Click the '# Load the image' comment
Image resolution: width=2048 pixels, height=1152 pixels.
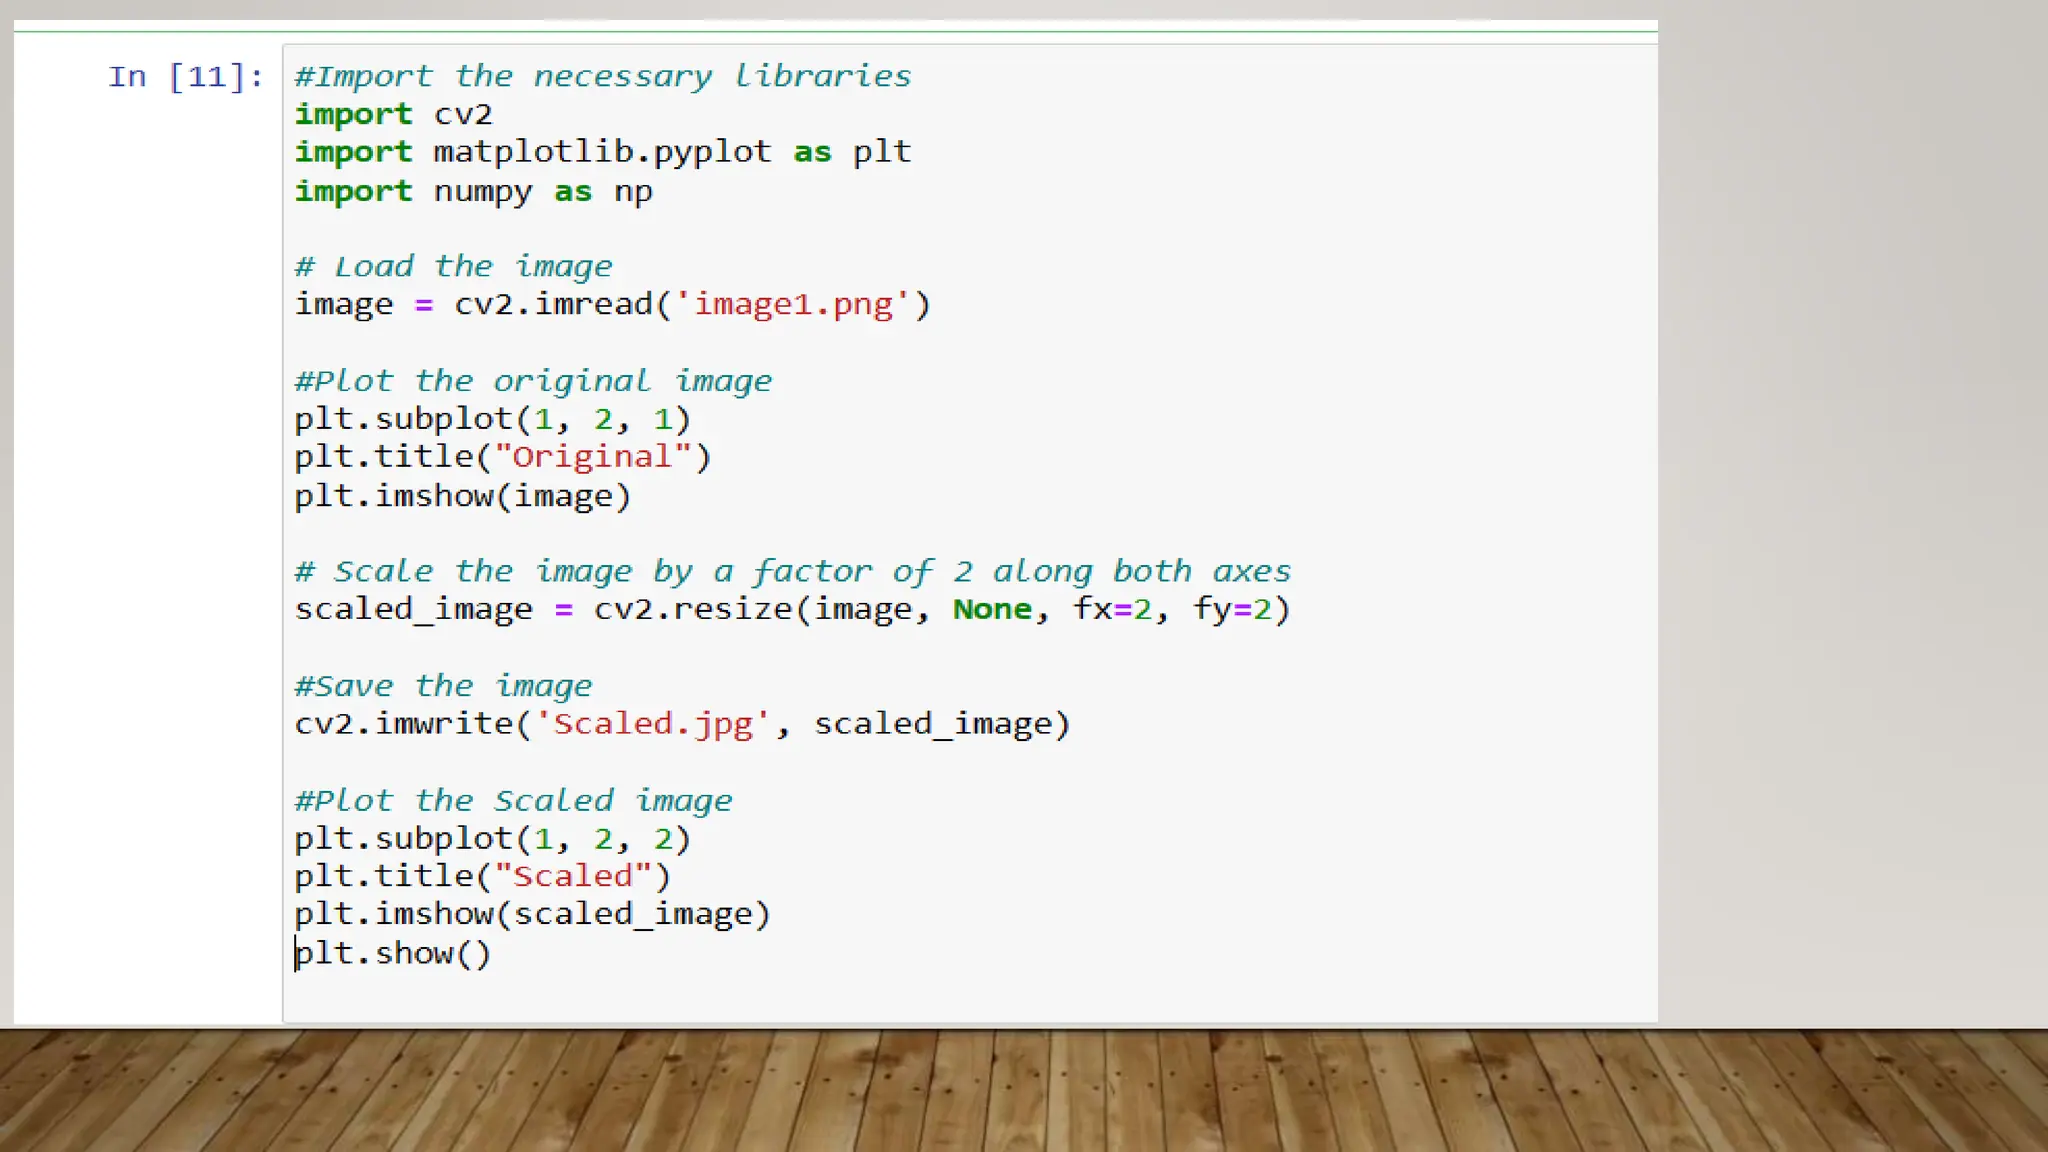tap(453, 267)
